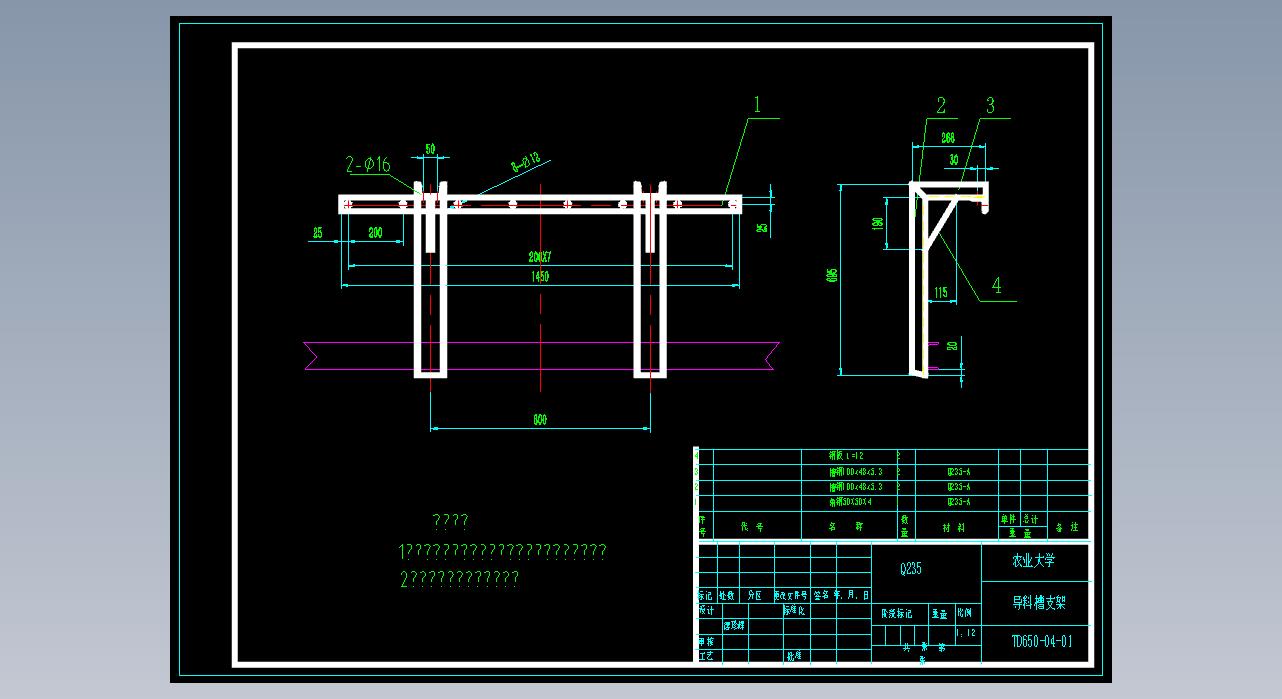
Task: Select the 材料 column header in parts list
Action: tap(954, 526)
